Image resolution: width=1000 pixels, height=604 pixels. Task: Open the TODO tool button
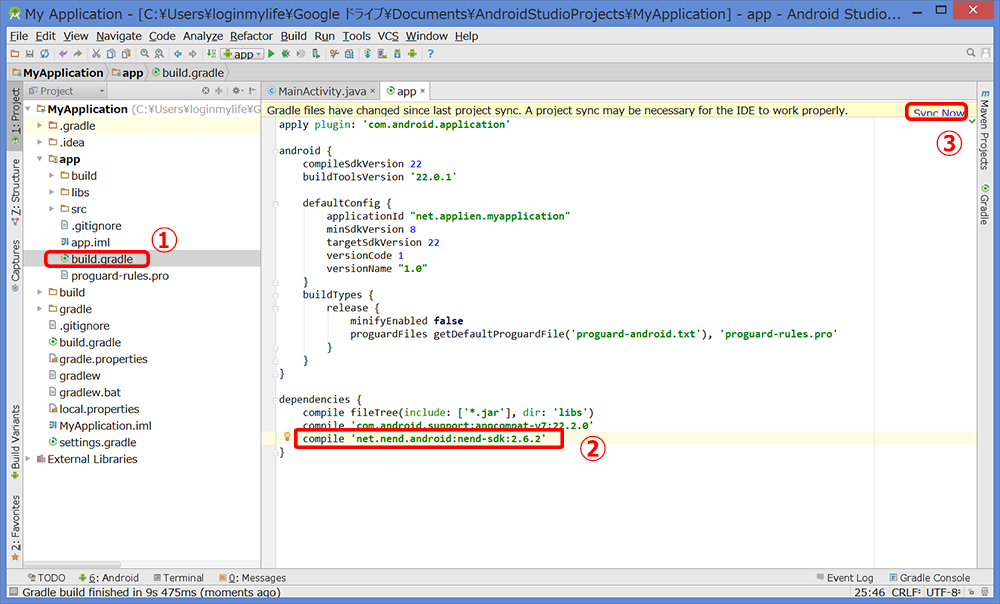click(x=46, y=578)
